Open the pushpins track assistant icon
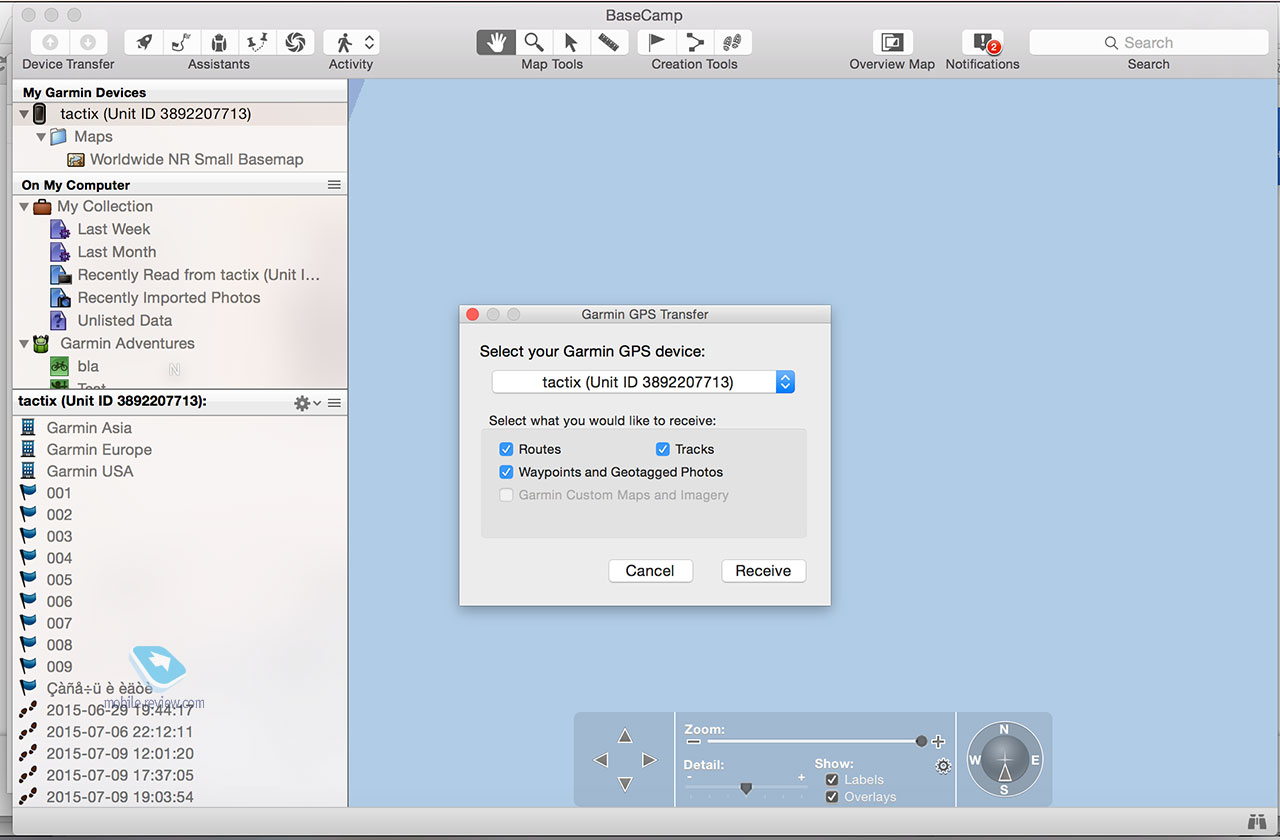This screenshot has width=1280, height=840. coord(257,42)
